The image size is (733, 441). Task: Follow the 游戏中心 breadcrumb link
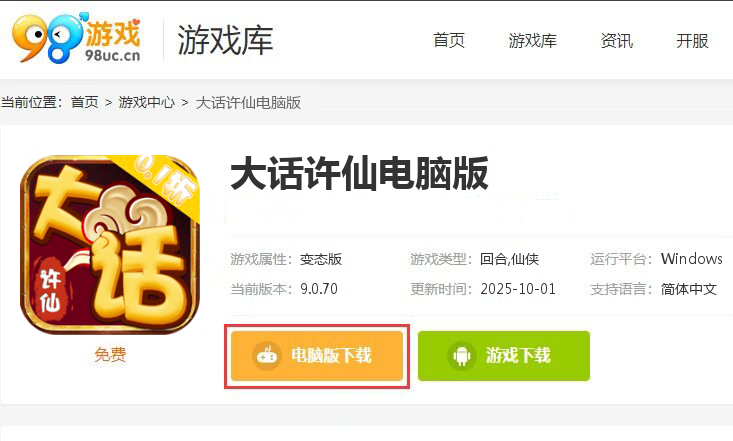point(146,102)
